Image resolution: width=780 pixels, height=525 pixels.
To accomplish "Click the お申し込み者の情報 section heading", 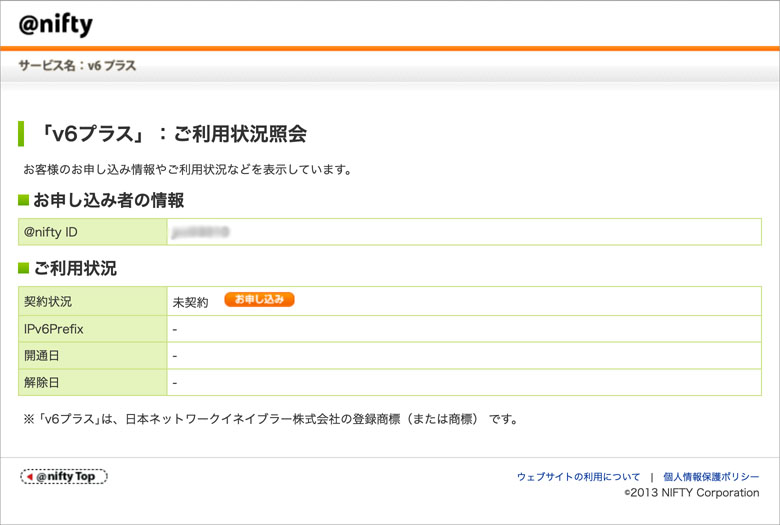I will click(x=108, y=200).
